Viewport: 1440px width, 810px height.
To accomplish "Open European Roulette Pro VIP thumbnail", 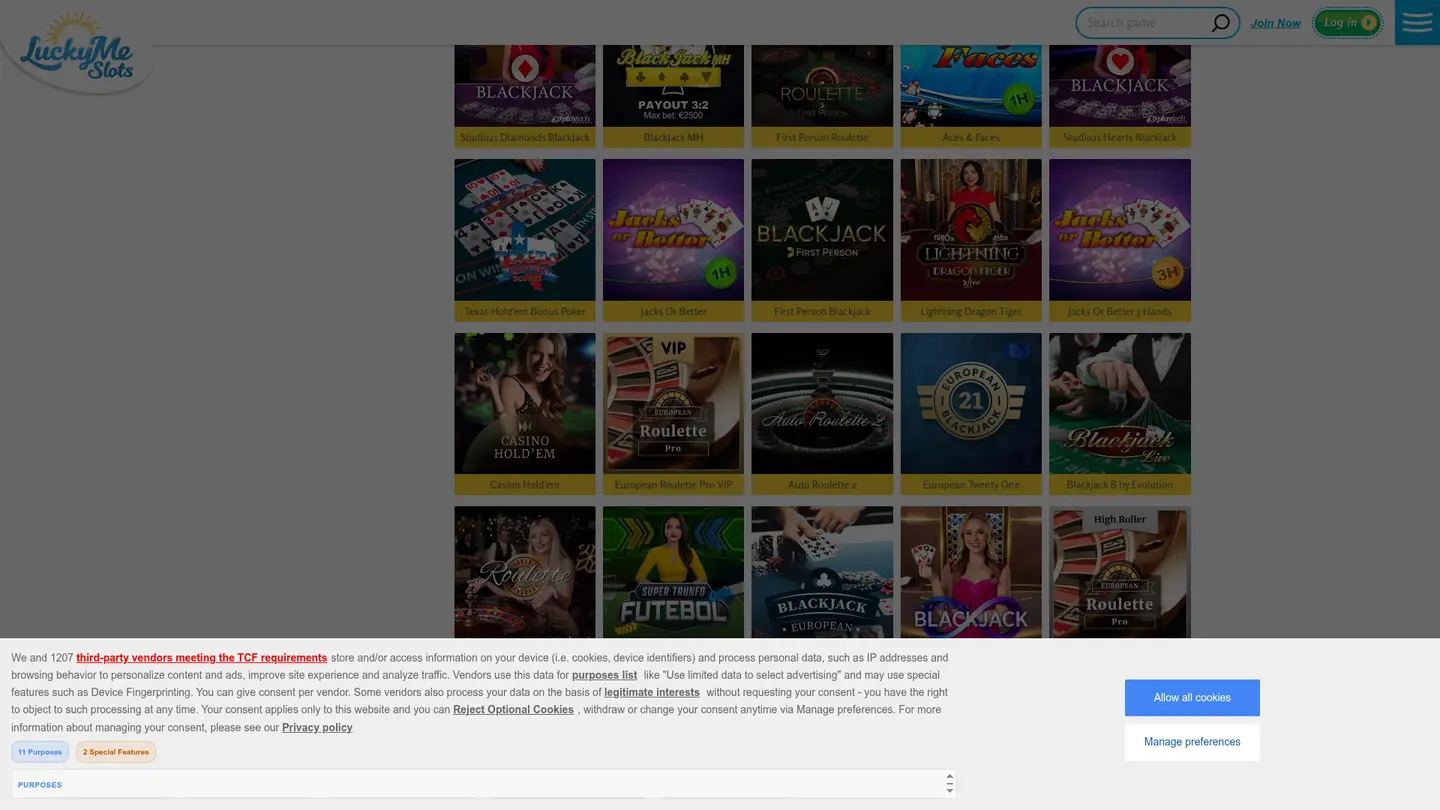I will tap(673, 403).
